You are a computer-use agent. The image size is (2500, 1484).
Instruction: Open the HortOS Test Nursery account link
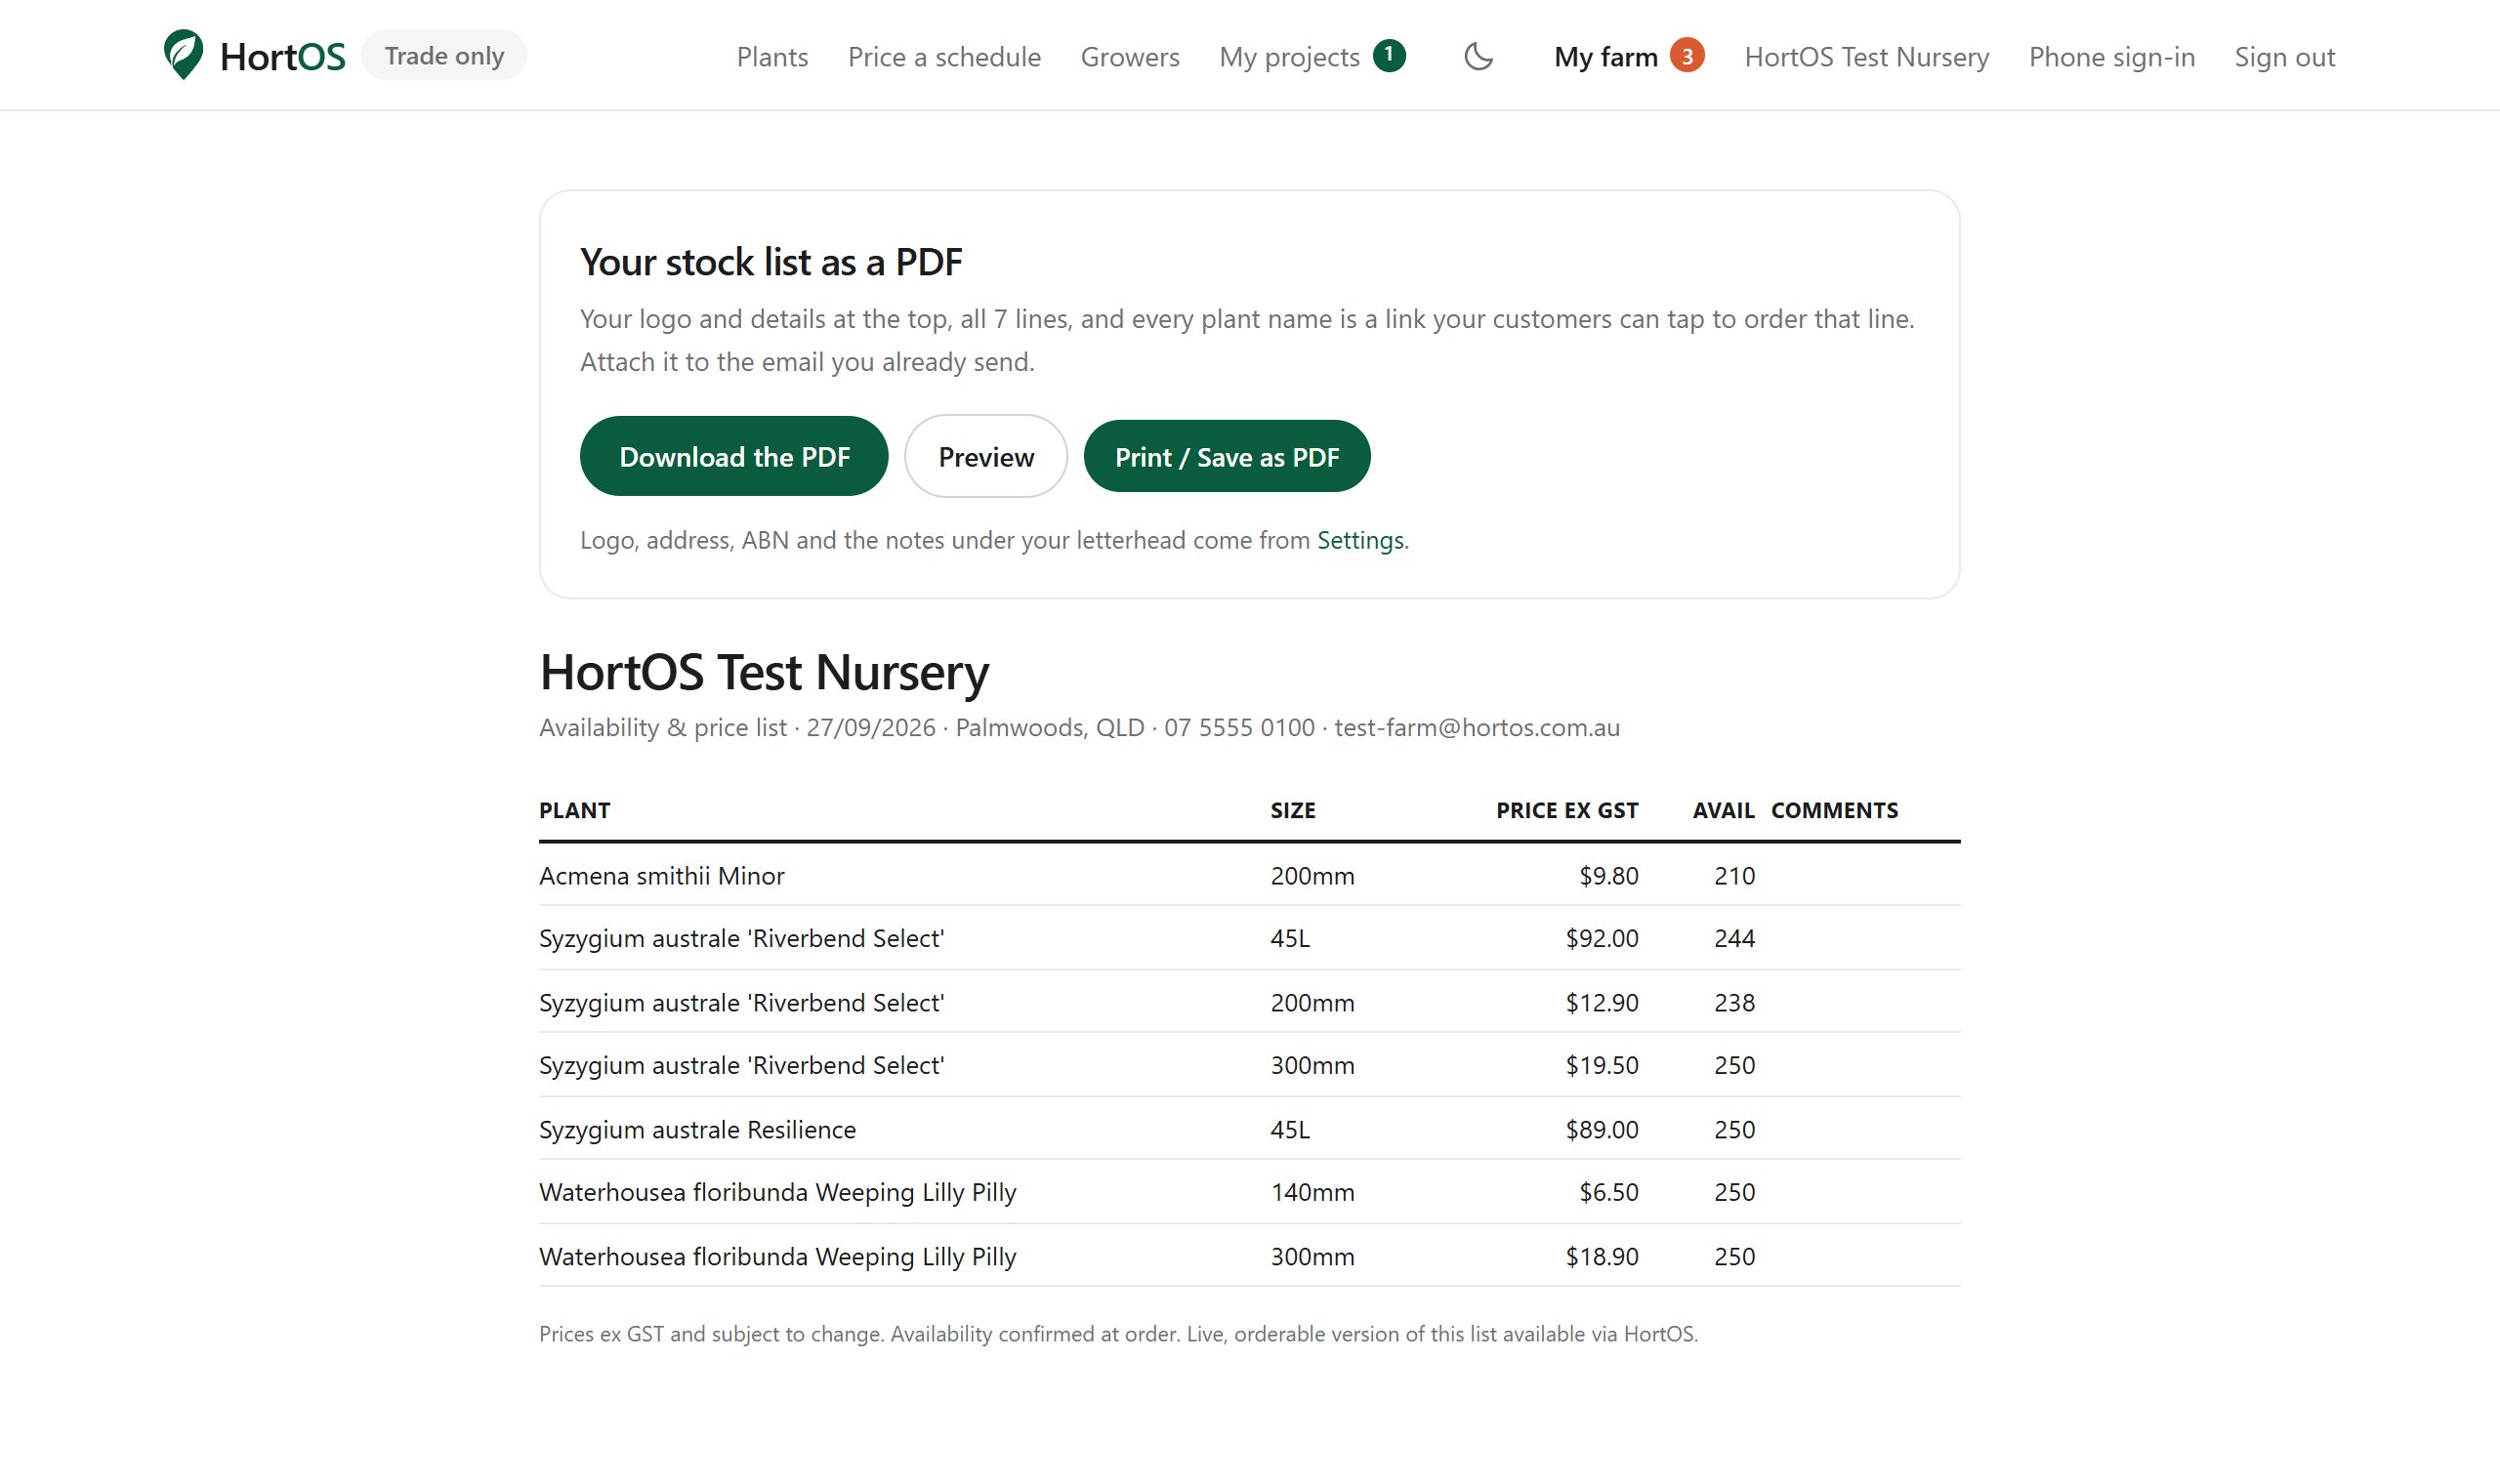pos(1867,57)
